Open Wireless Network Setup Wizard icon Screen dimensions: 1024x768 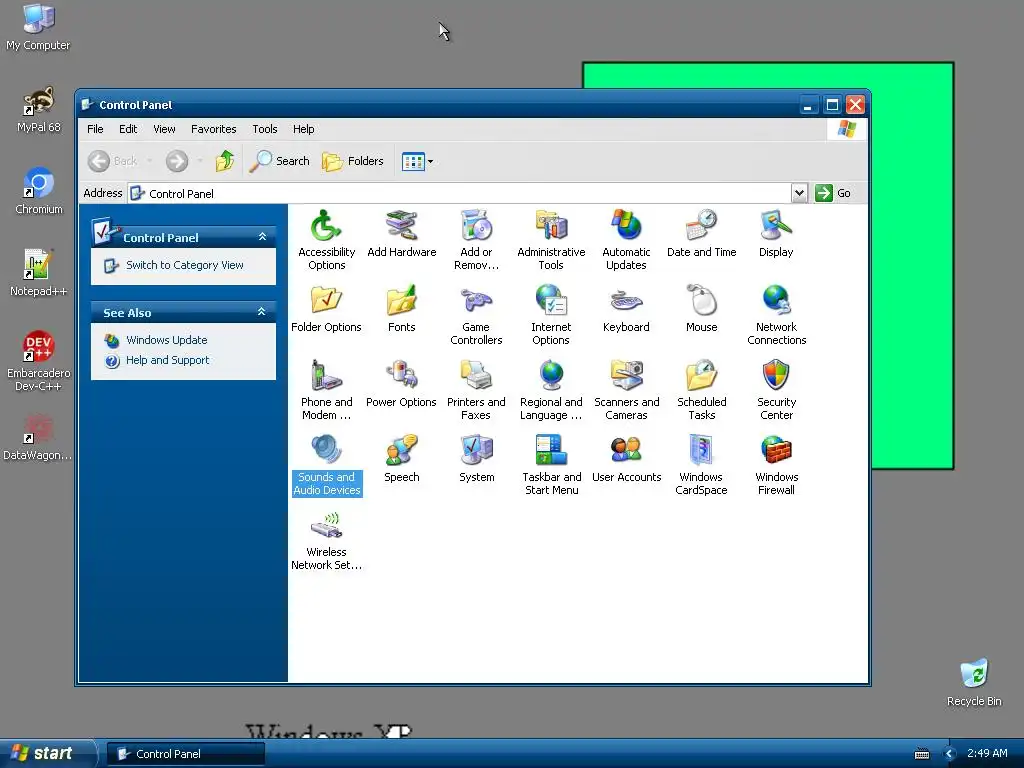(x=327, y=540)
